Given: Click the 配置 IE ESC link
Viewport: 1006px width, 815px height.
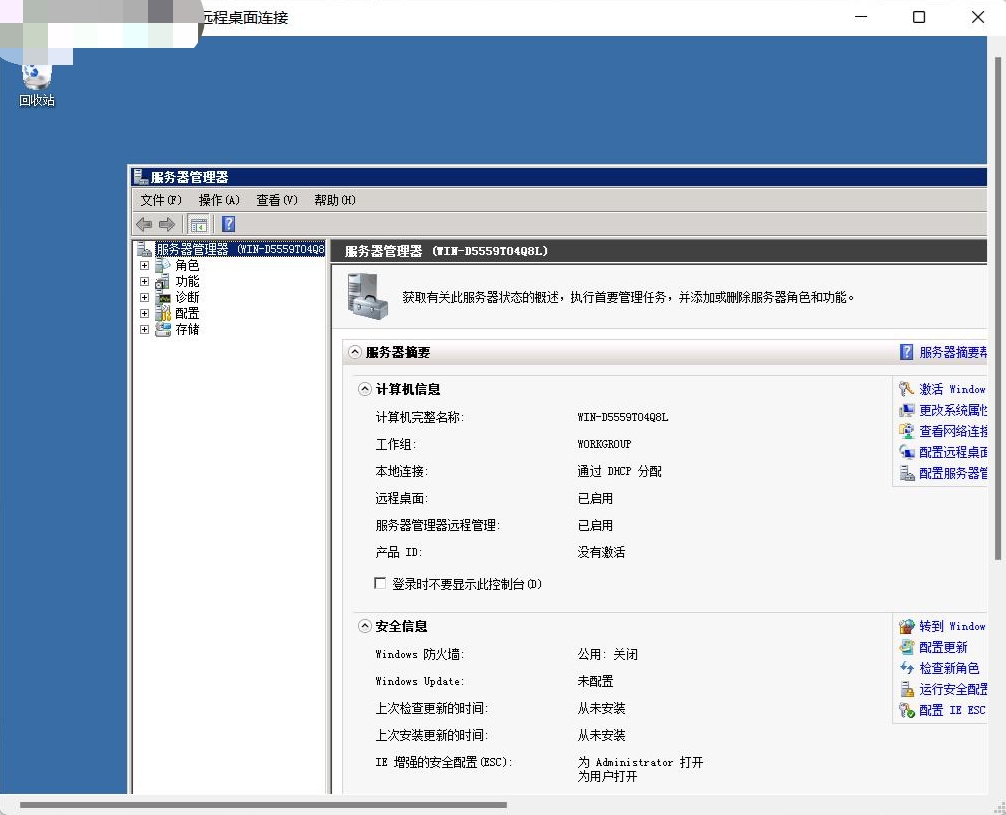Looking at the screenshot, I should coord(952,710).
